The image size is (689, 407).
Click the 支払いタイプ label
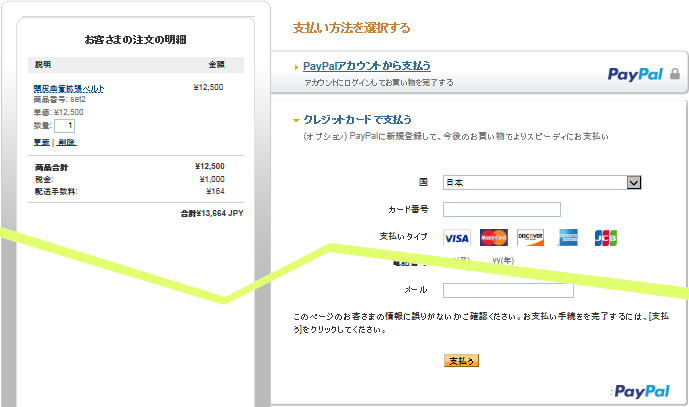pos(403,236)
